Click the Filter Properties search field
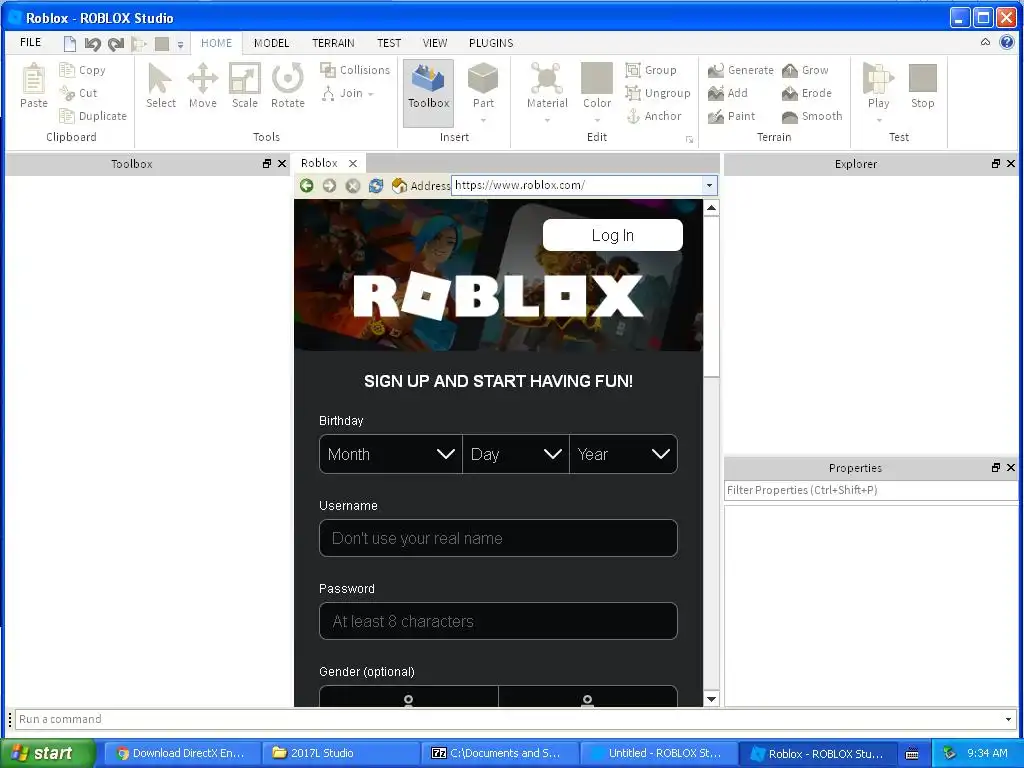This screenshot has height=768, width=1024. [871, 490]
